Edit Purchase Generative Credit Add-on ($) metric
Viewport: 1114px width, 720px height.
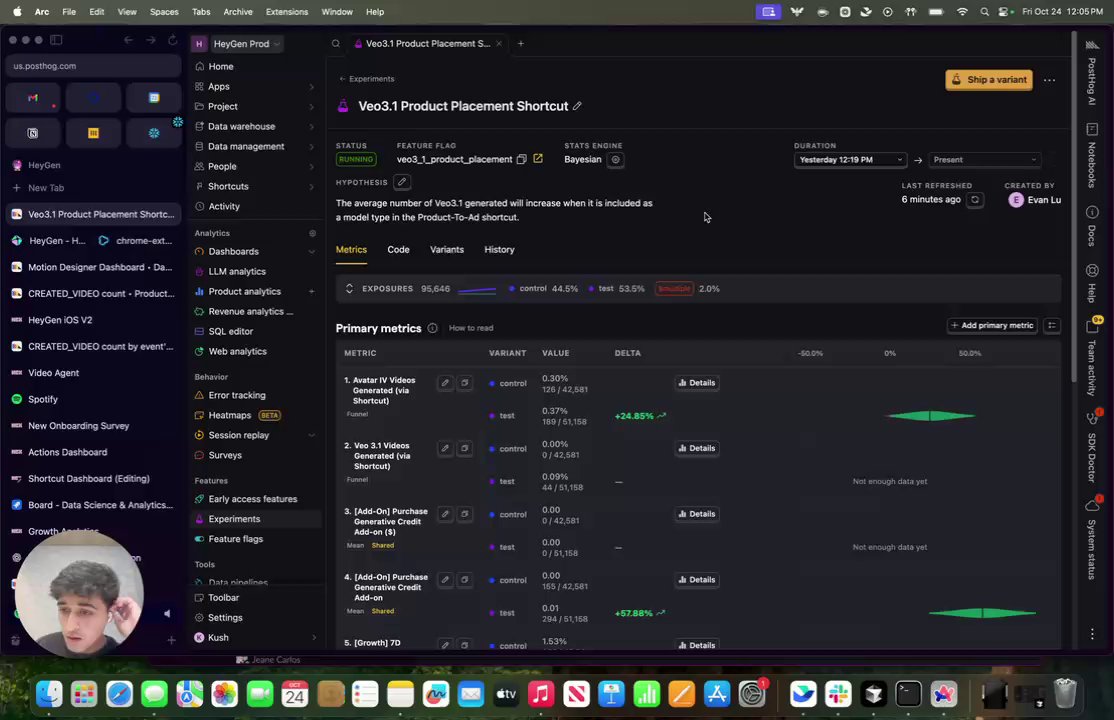(445, 514)
